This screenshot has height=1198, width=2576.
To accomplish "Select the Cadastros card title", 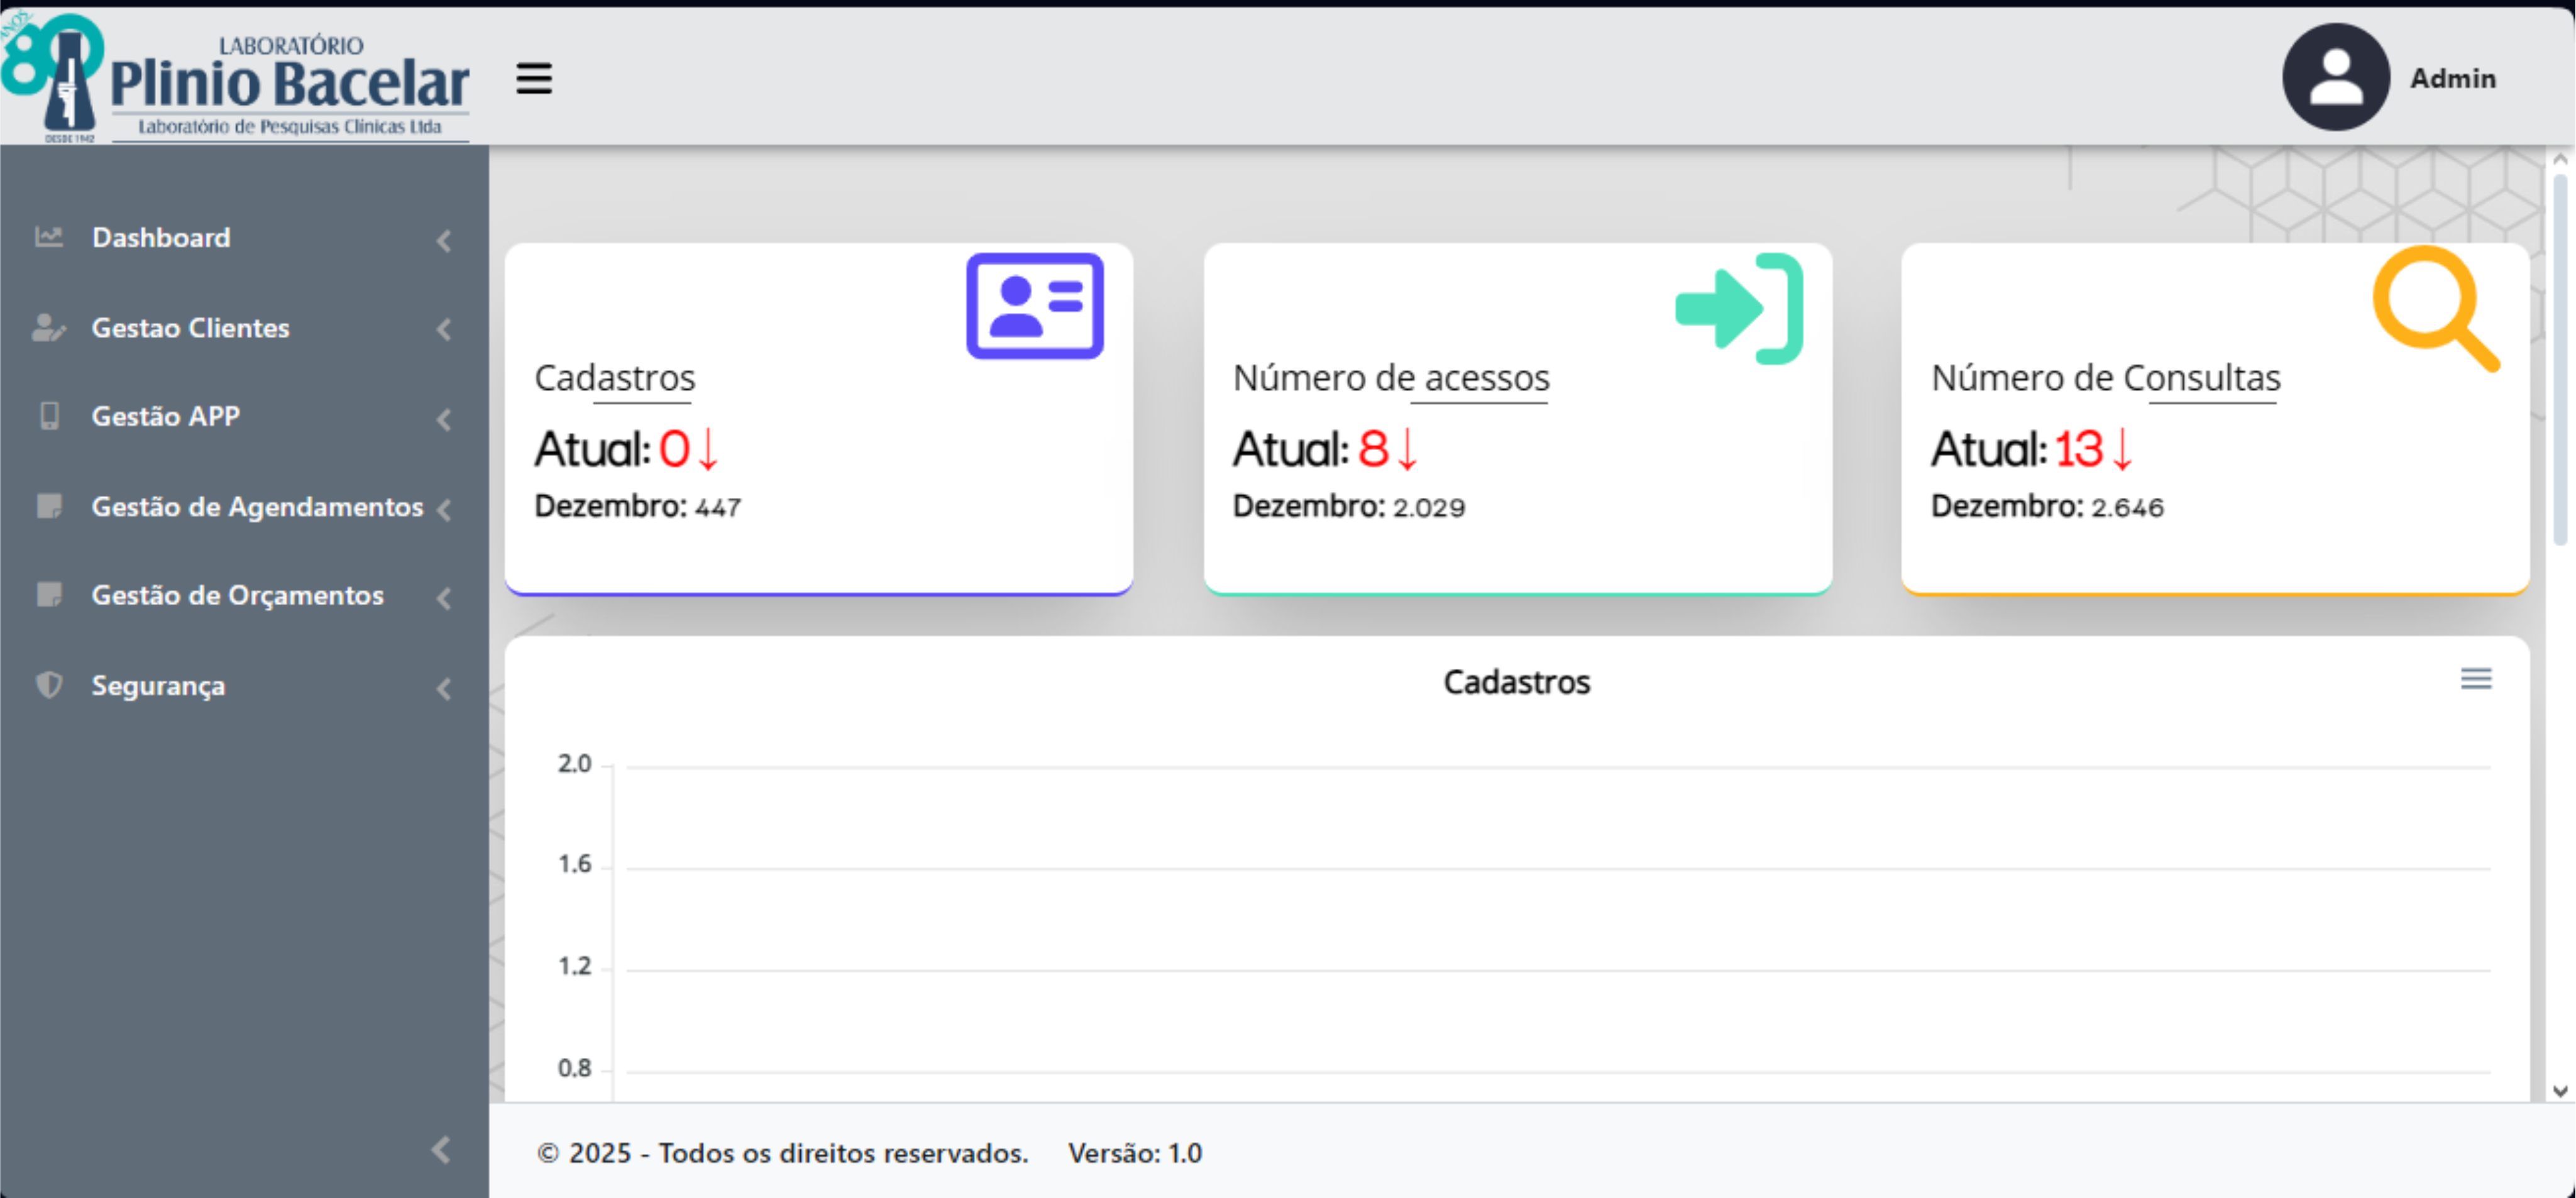I will (x=615, y=378).
